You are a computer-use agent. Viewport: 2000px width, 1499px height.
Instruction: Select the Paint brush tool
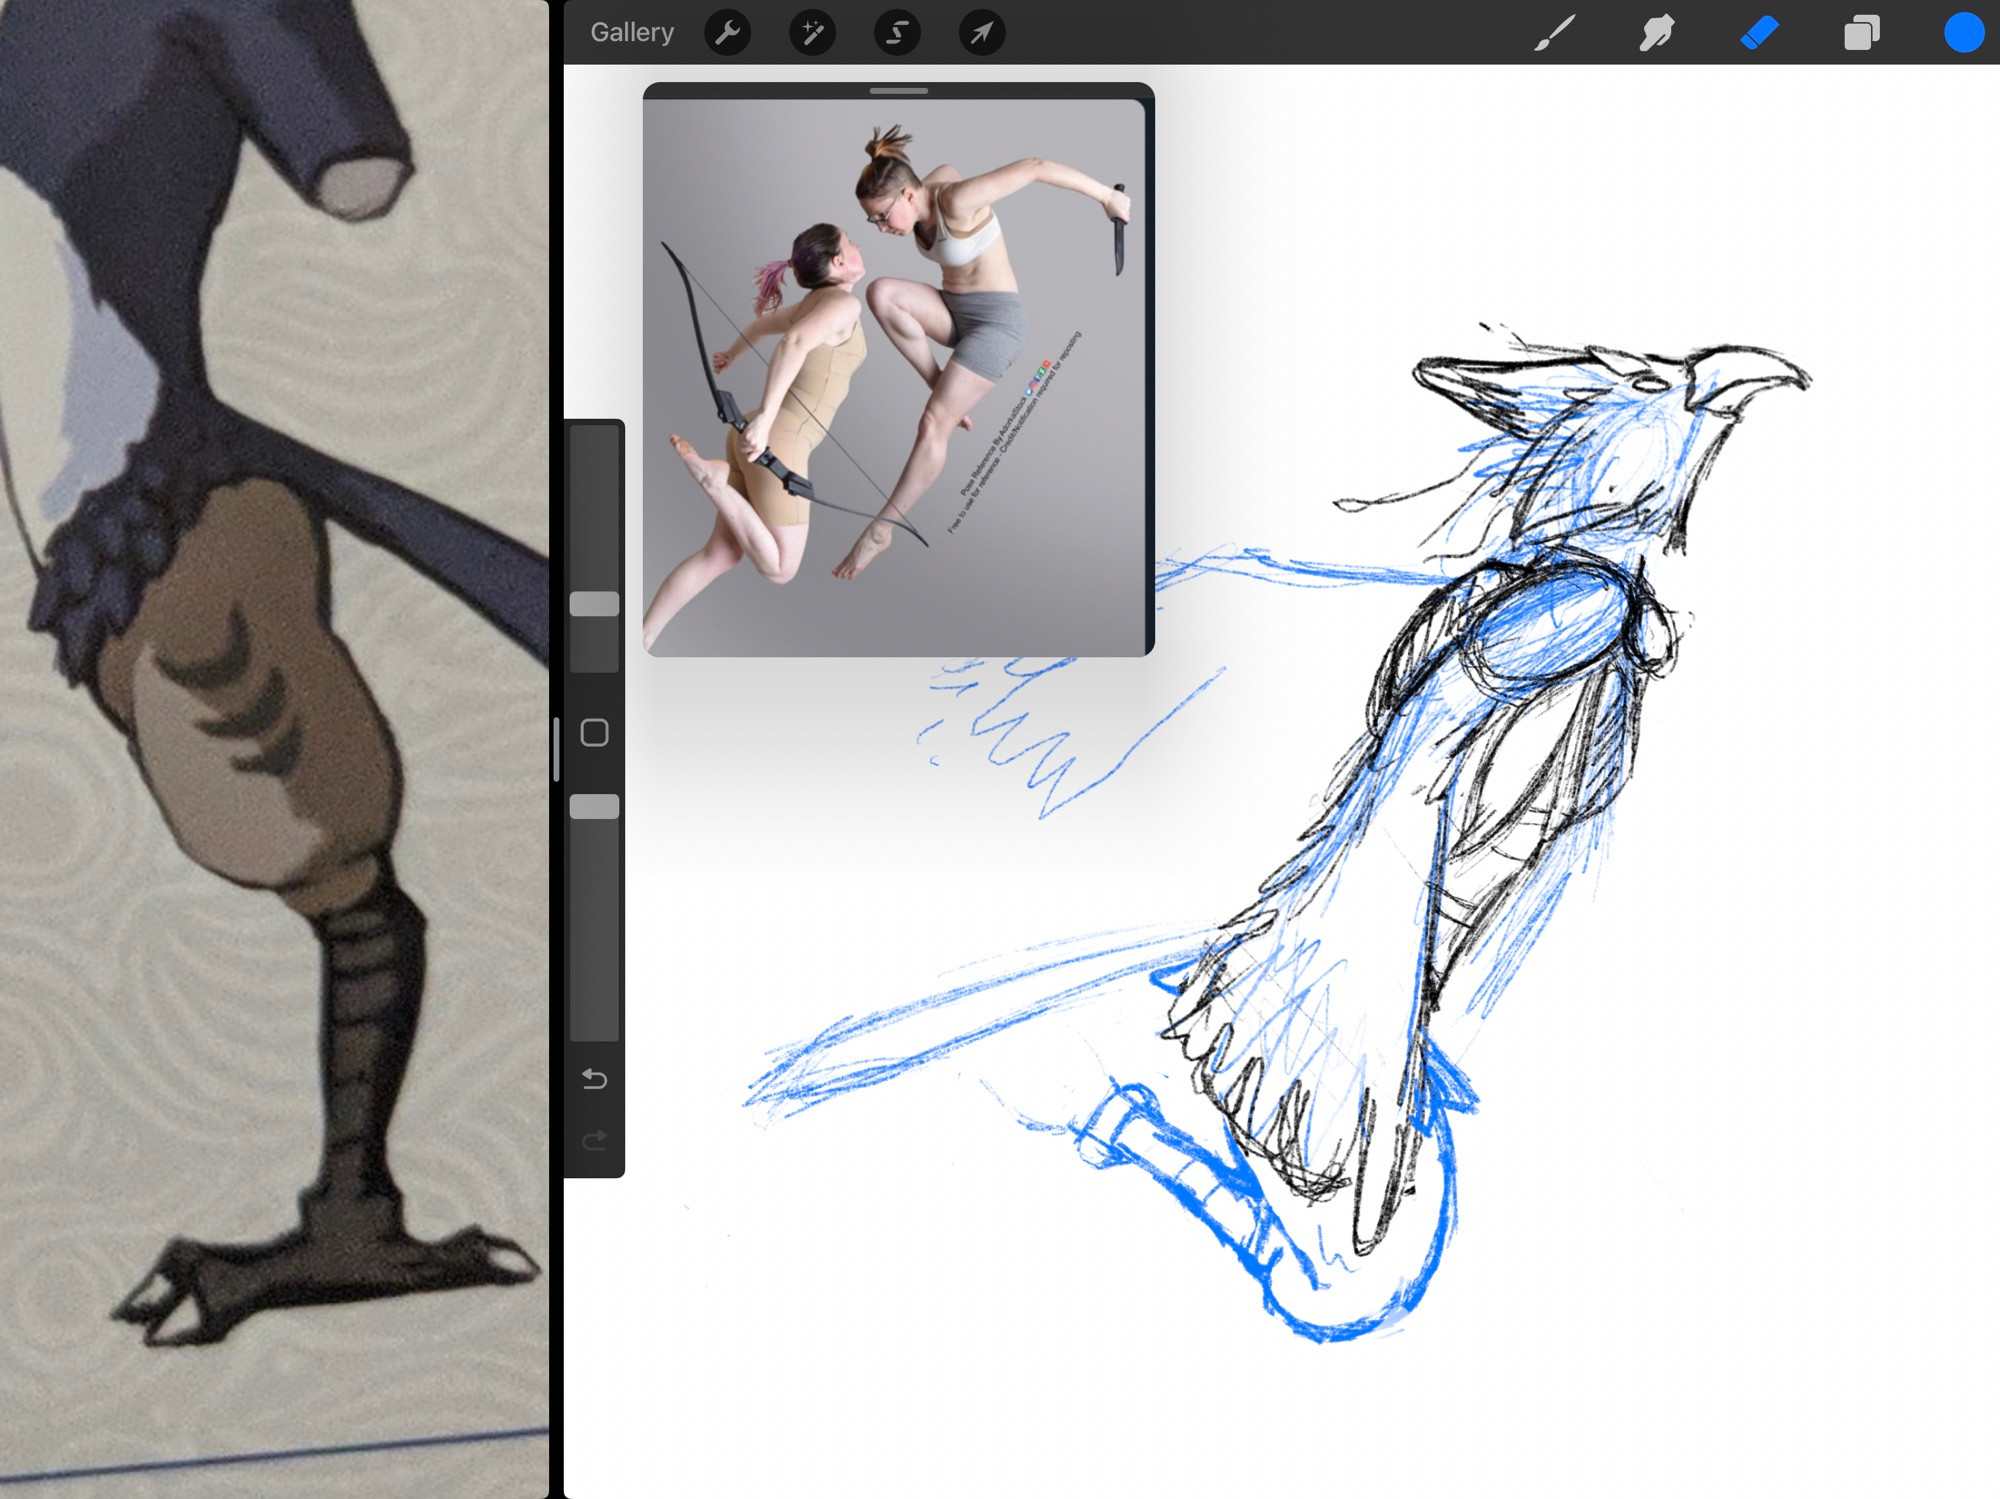(x=1555, y=33)
